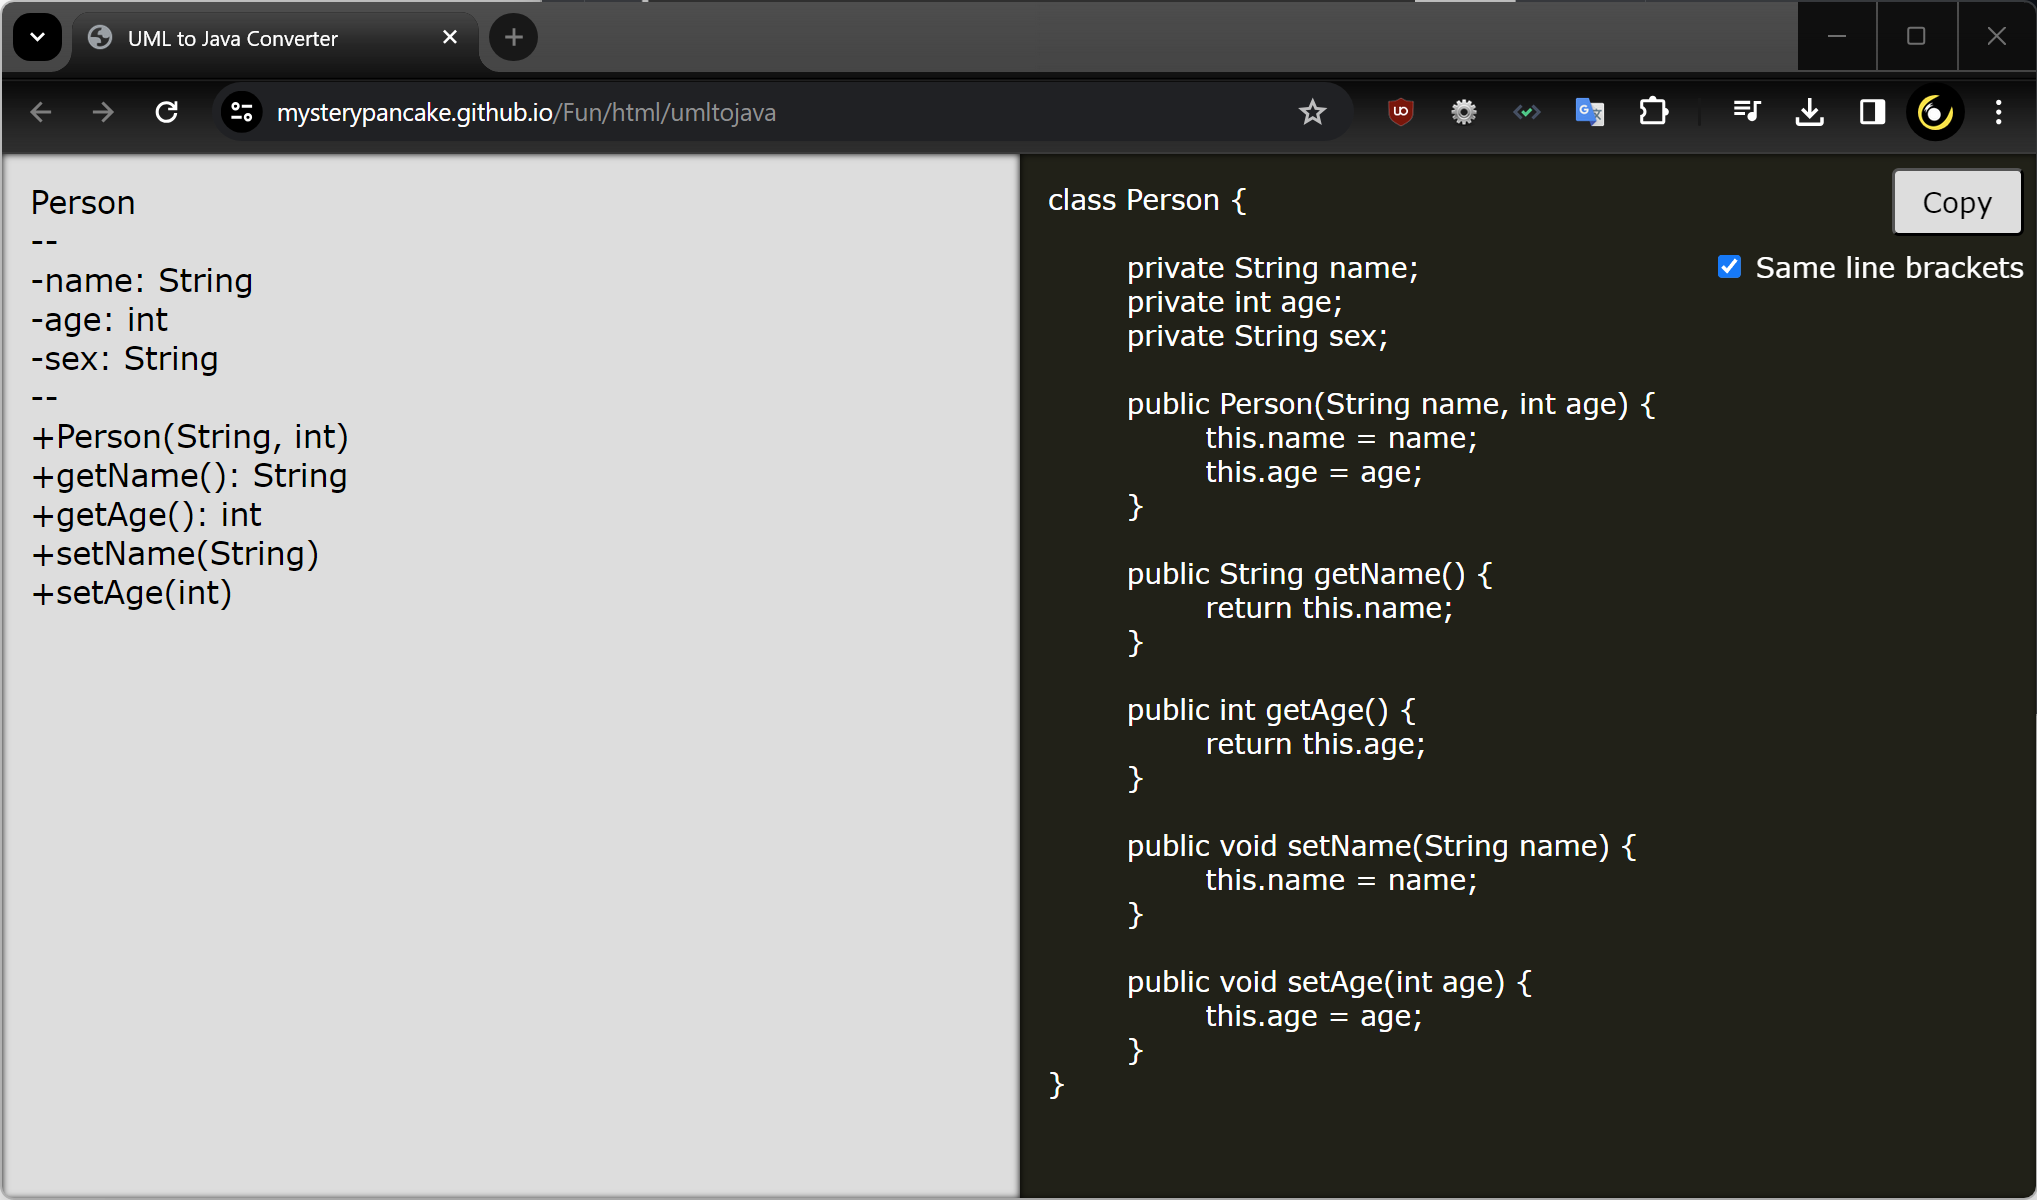Open the Chrome three-dot menu
Image resolution: width=2037 pixels, height=1200 pixels.
[1998, 112]
